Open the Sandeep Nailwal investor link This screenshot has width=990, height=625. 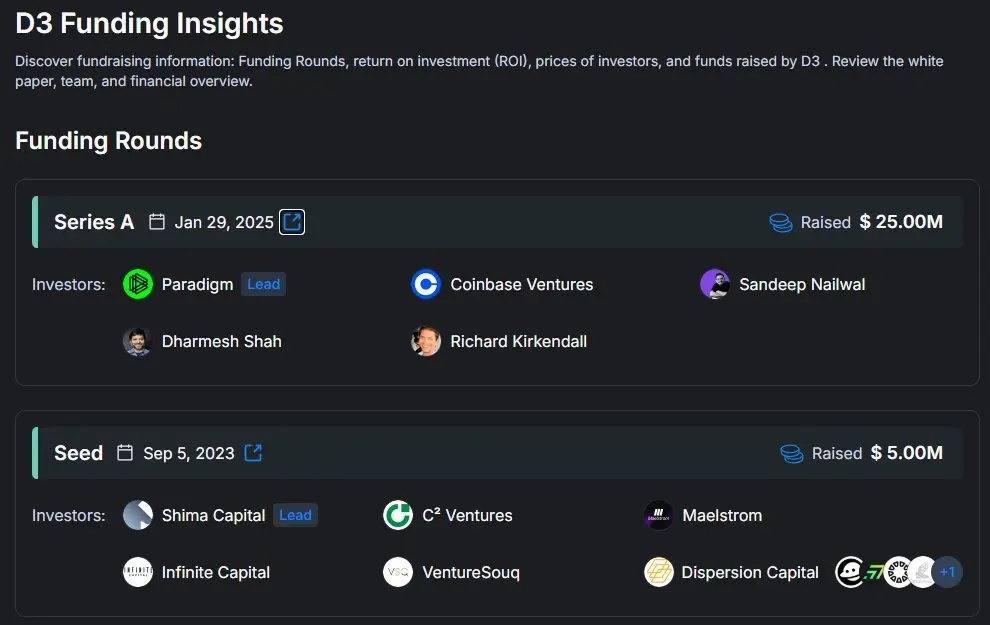click(x=802, y=284)
